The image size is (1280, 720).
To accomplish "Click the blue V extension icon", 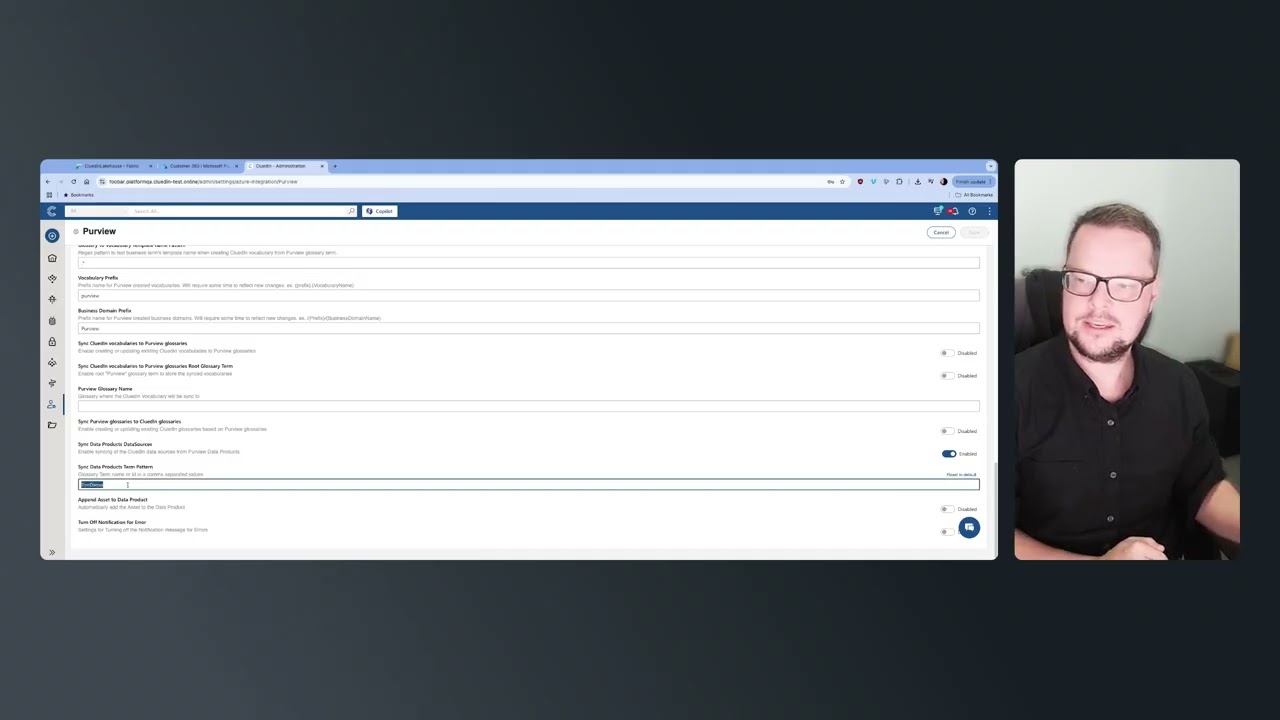I will 873,182.
